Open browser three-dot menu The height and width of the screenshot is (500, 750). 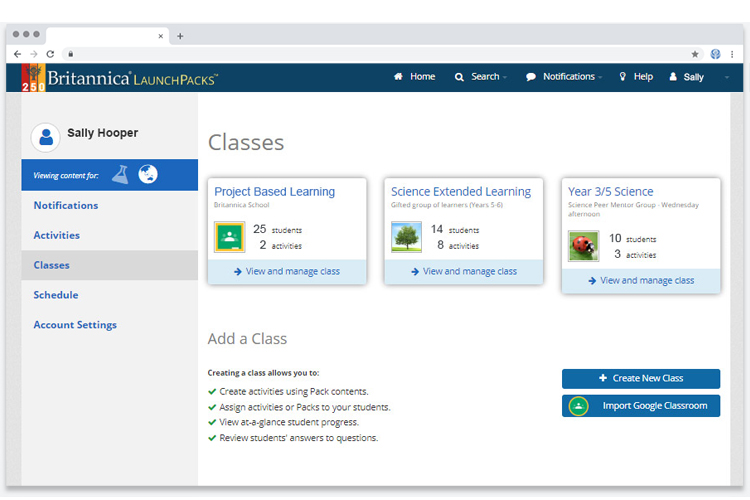click(732, 54)
